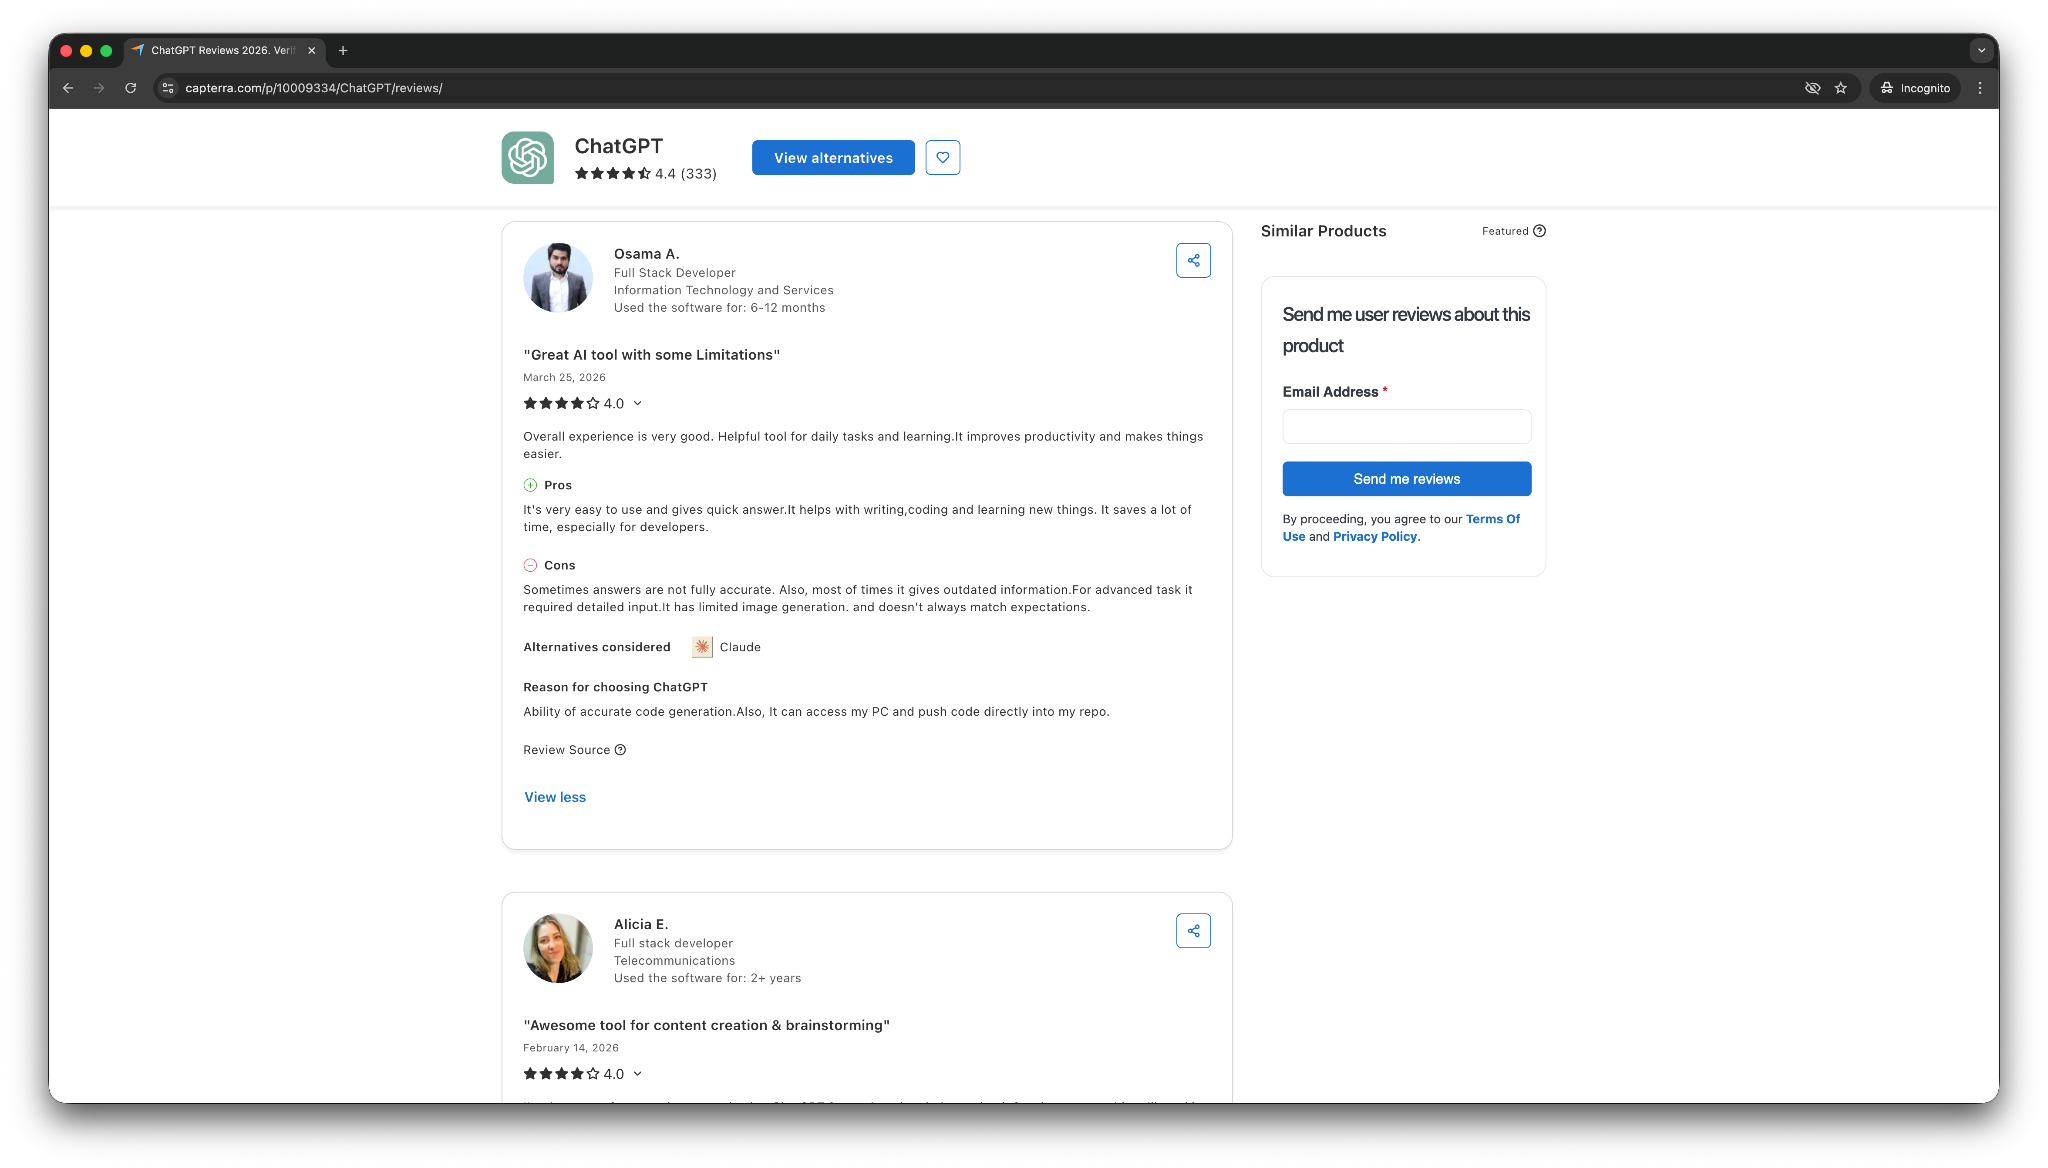Click the Review Source info icon
2048x1168 pixels.
point(620,750)
